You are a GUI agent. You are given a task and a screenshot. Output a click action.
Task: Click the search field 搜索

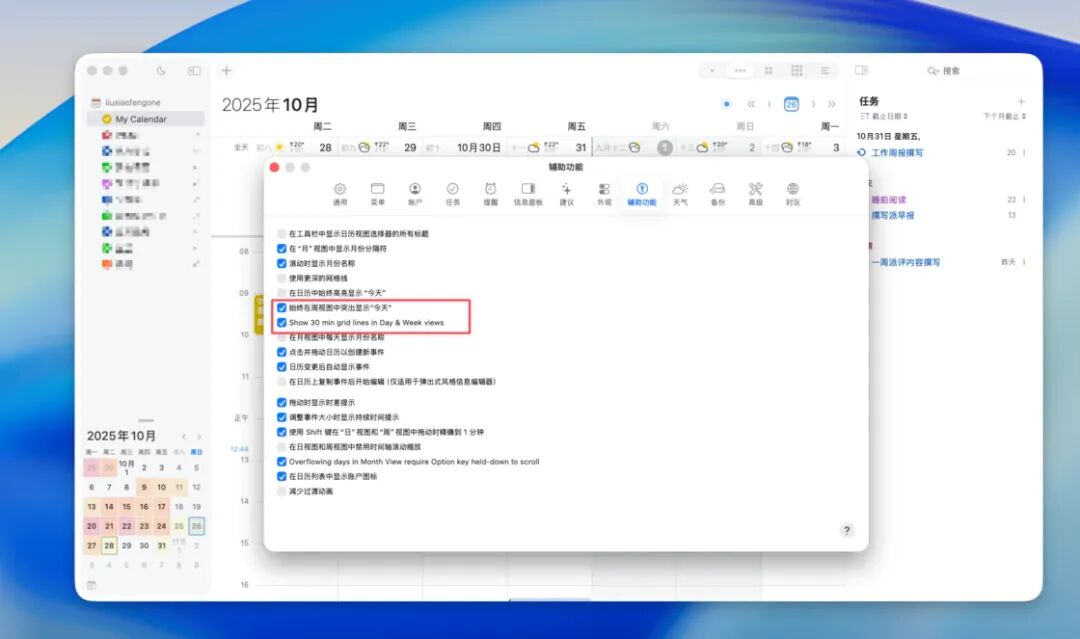(977, 70)
